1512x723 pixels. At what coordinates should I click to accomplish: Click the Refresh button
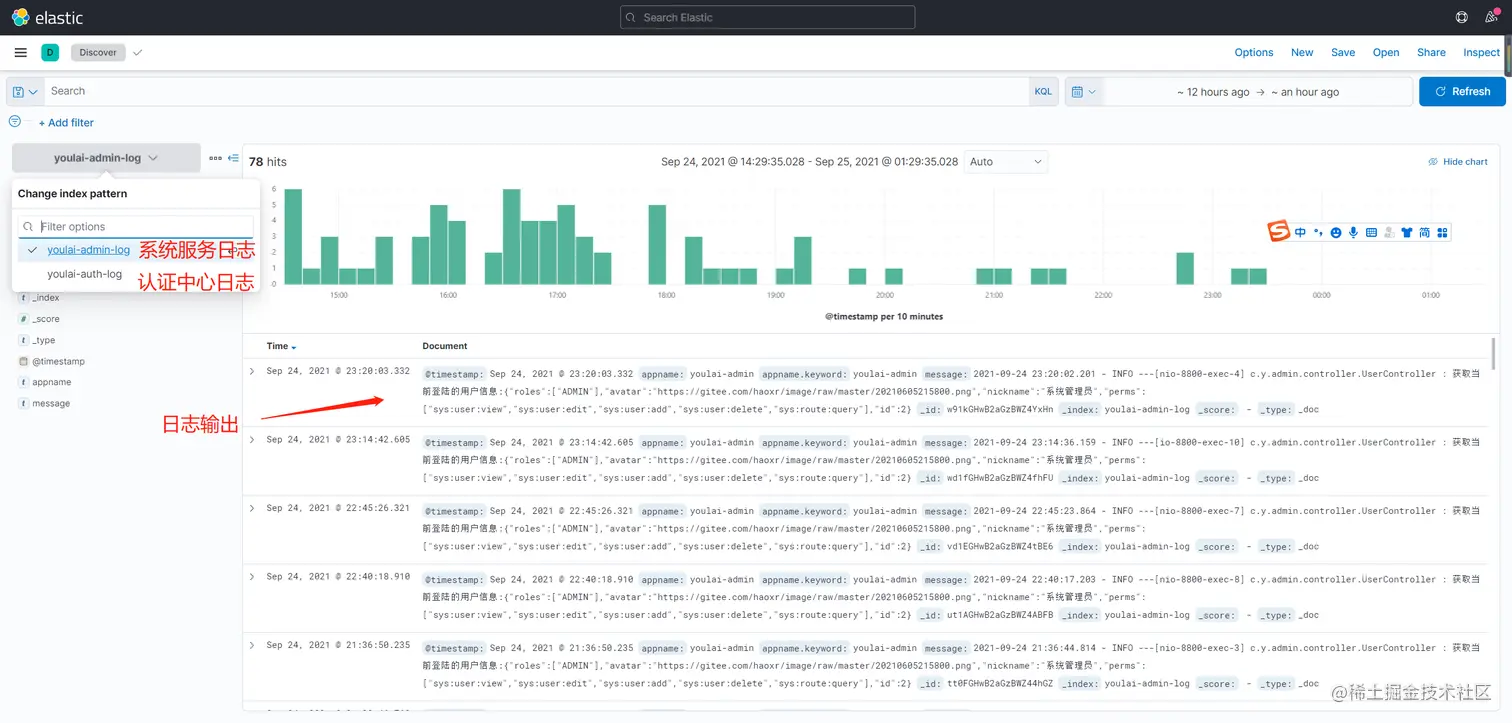coord(1462,91)
